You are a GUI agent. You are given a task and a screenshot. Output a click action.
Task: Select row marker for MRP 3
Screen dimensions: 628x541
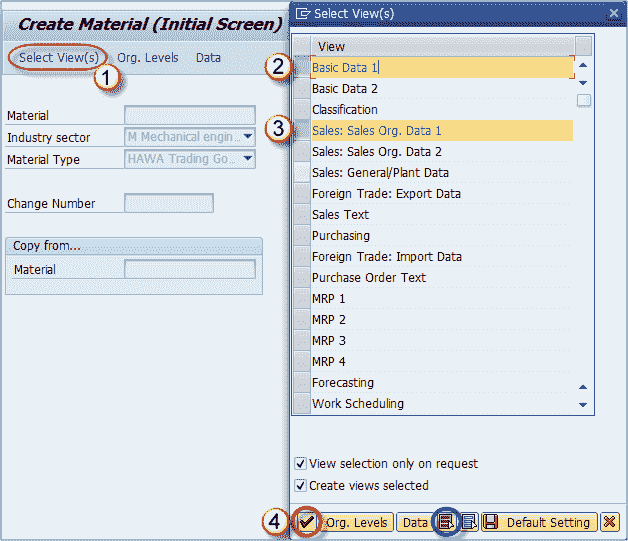click(x=302, y=340)
